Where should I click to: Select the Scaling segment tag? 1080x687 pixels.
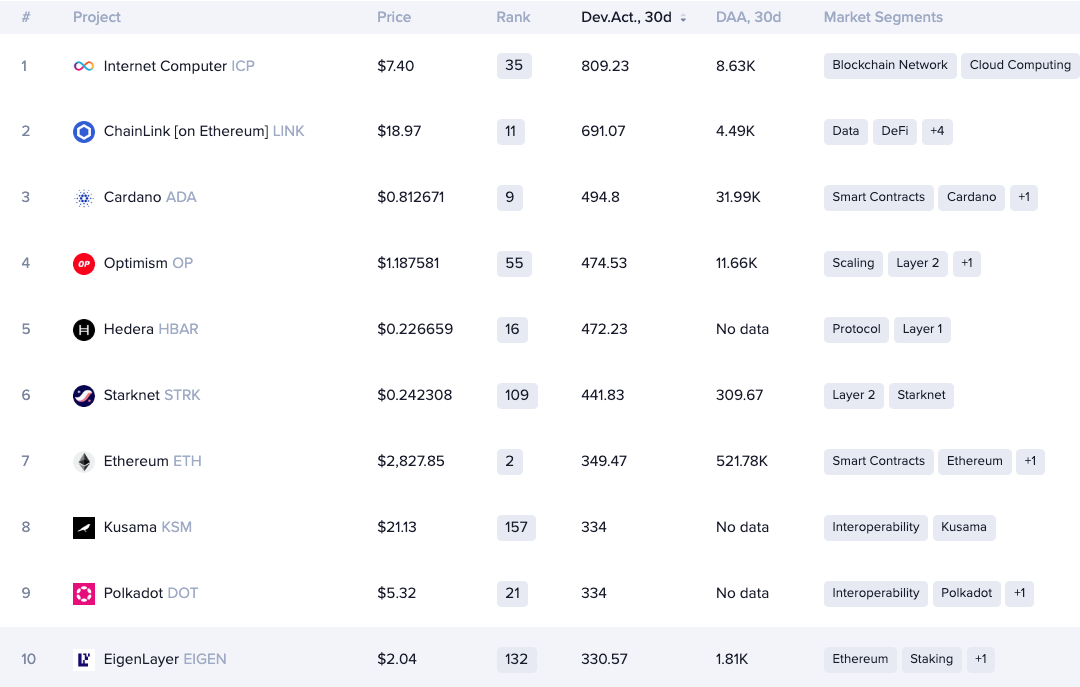[853, 263]
